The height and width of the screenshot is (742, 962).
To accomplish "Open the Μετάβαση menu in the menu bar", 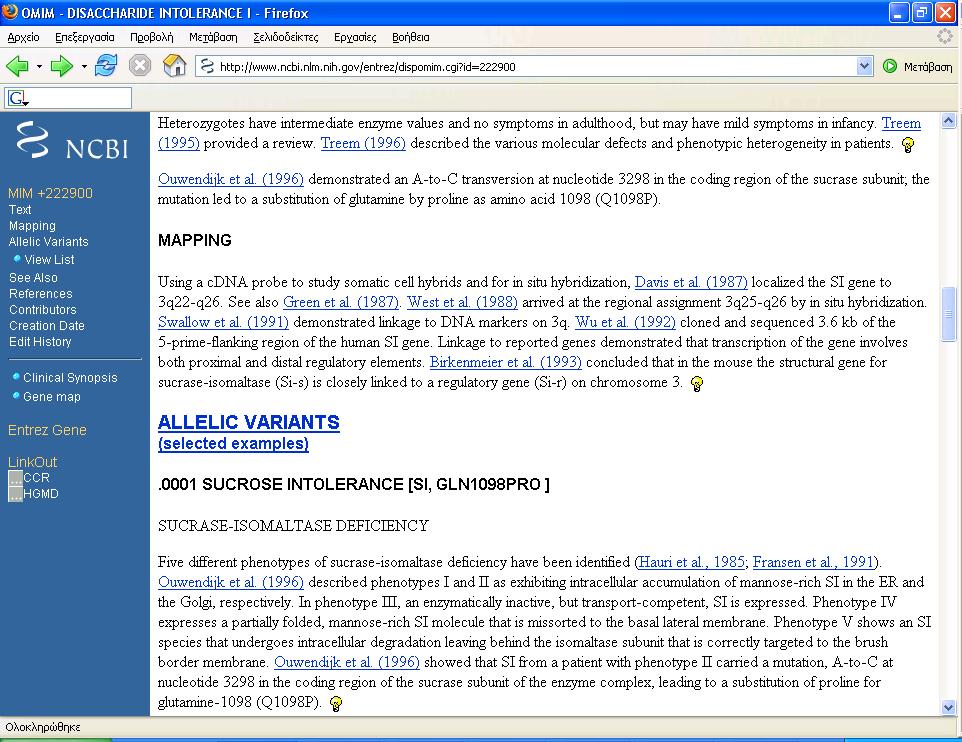I will [213, 37].
